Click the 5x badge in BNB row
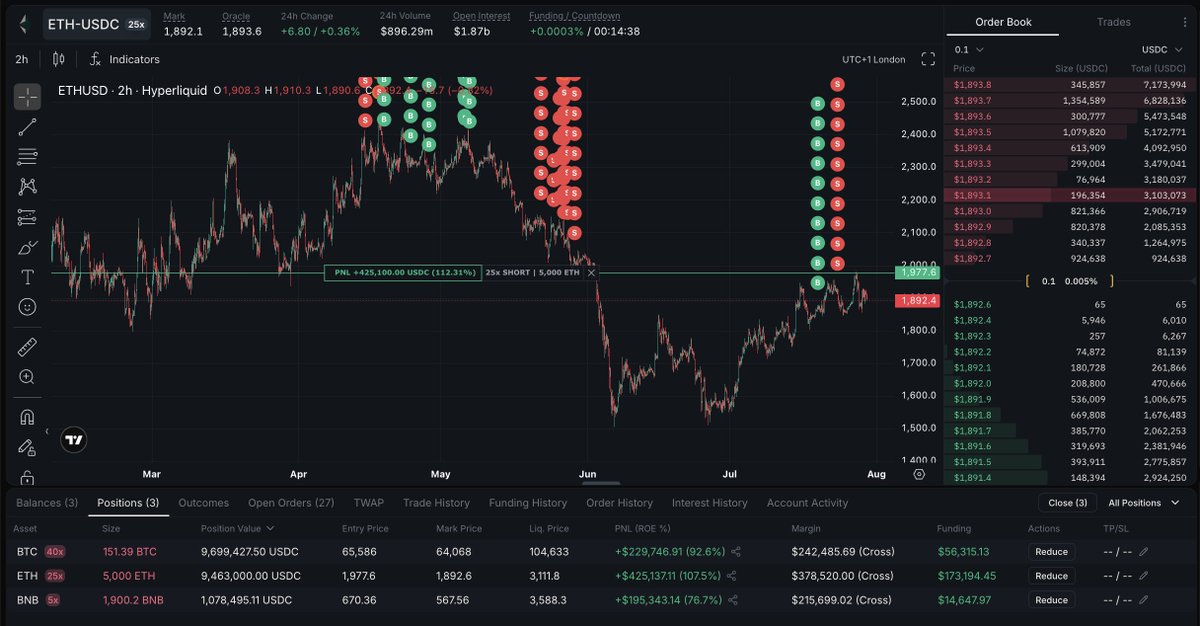This screenshot has height=626, width=1200. (53, 600)
